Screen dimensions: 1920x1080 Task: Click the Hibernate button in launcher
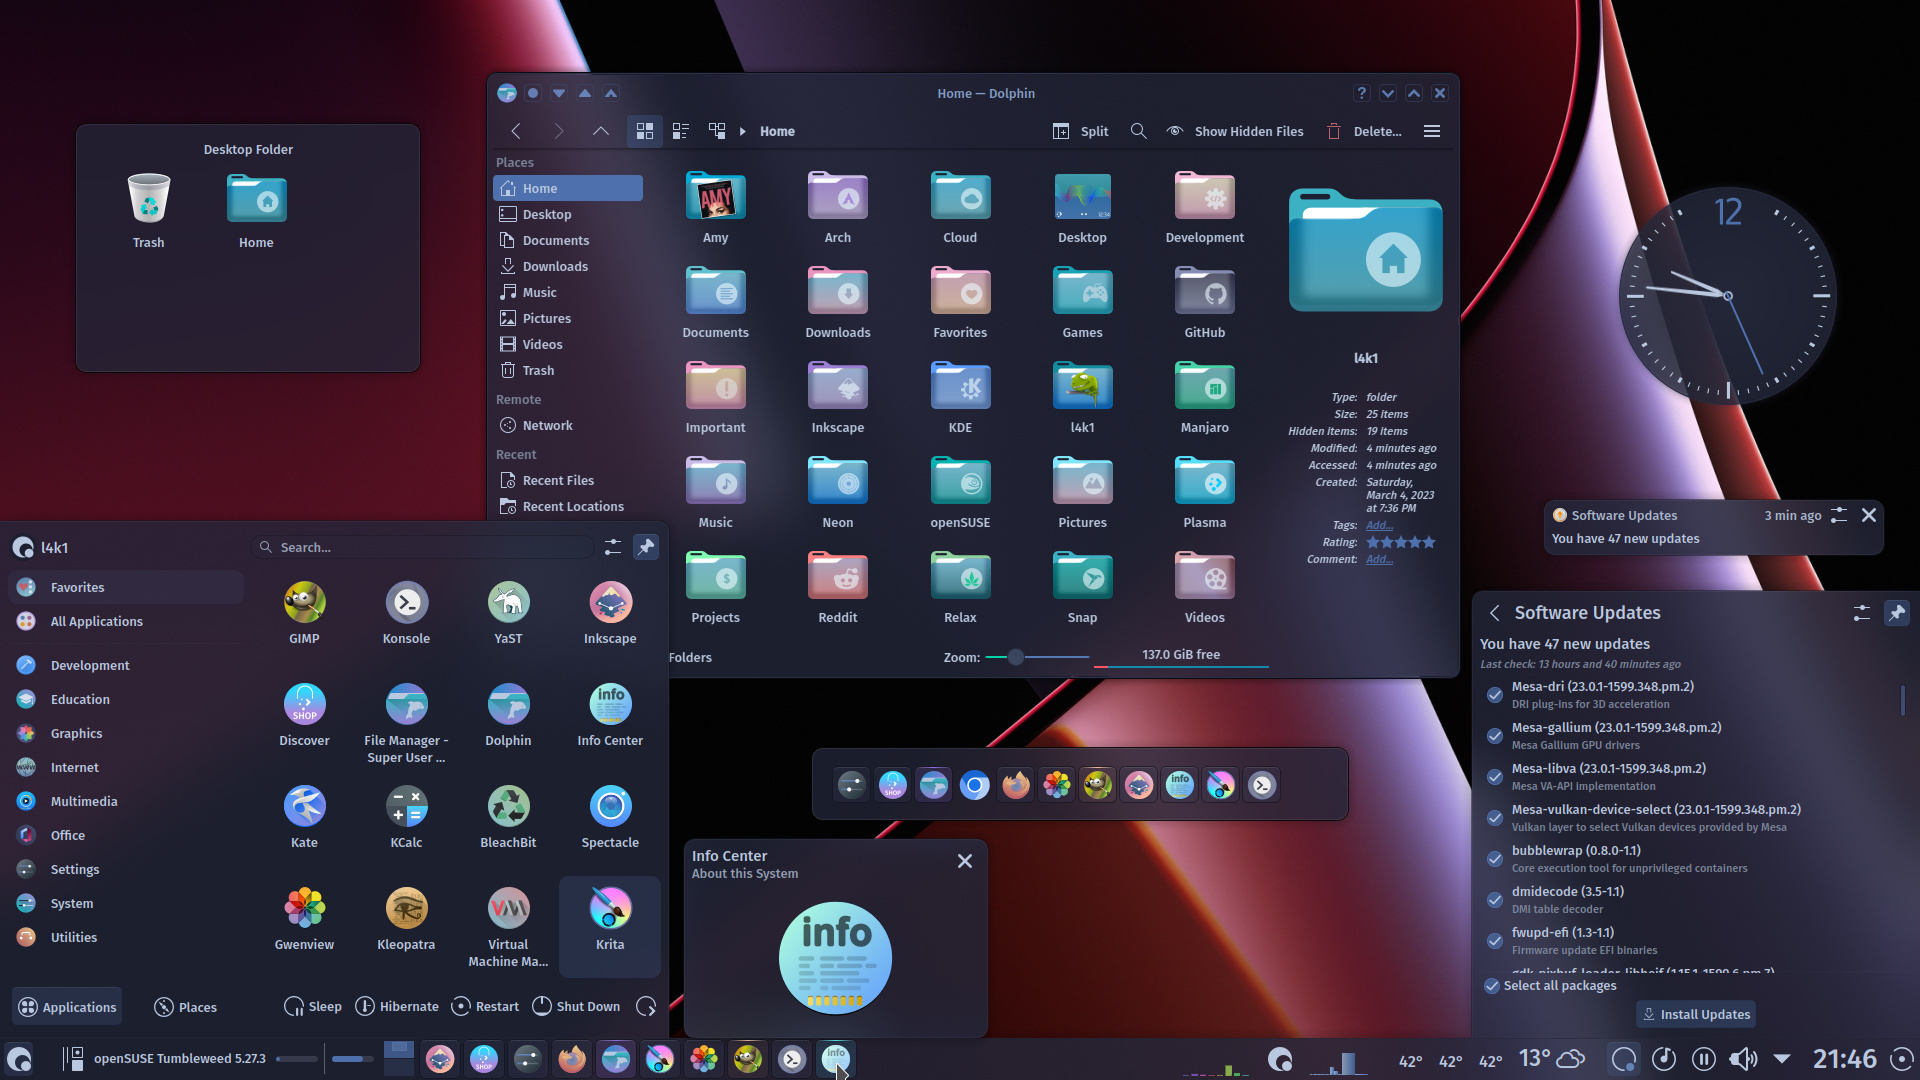397,1006
